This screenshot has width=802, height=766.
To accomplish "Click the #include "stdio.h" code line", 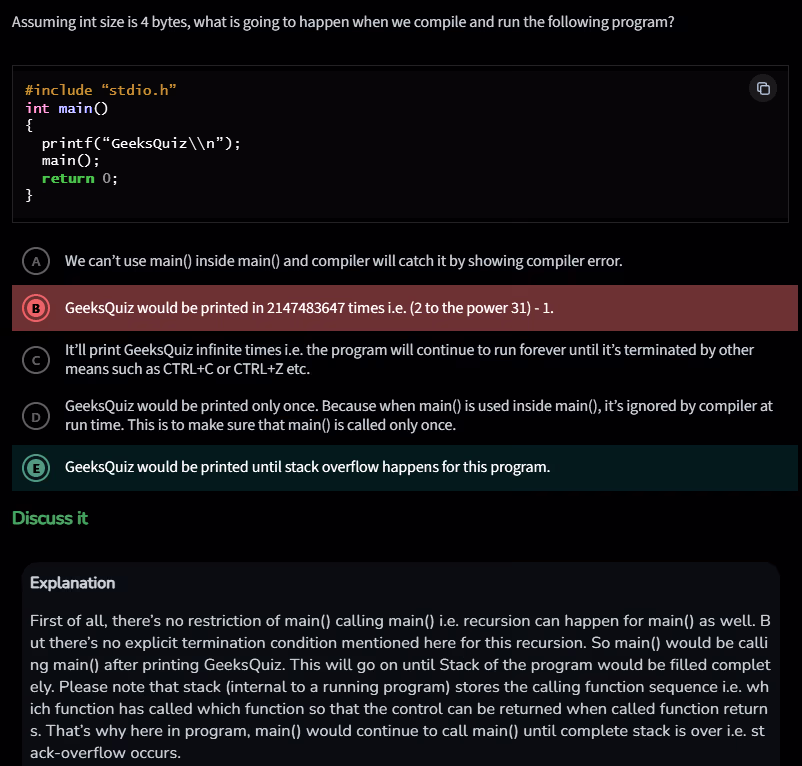I will pos(101,90).
